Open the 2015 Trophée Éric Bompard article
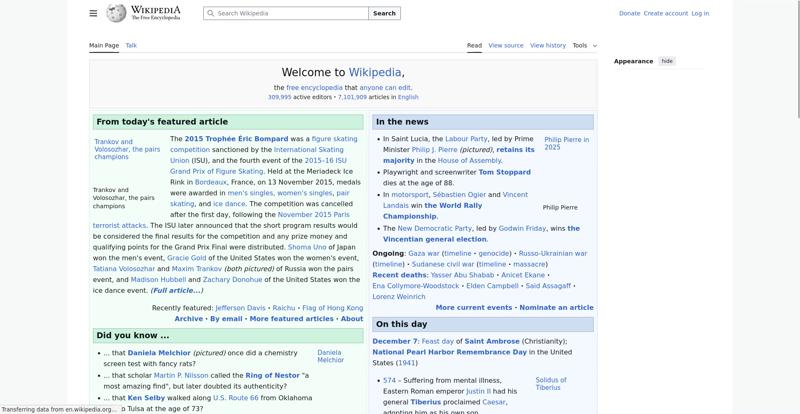This screenshot has height=414, width=800. [x=236, y=139]
